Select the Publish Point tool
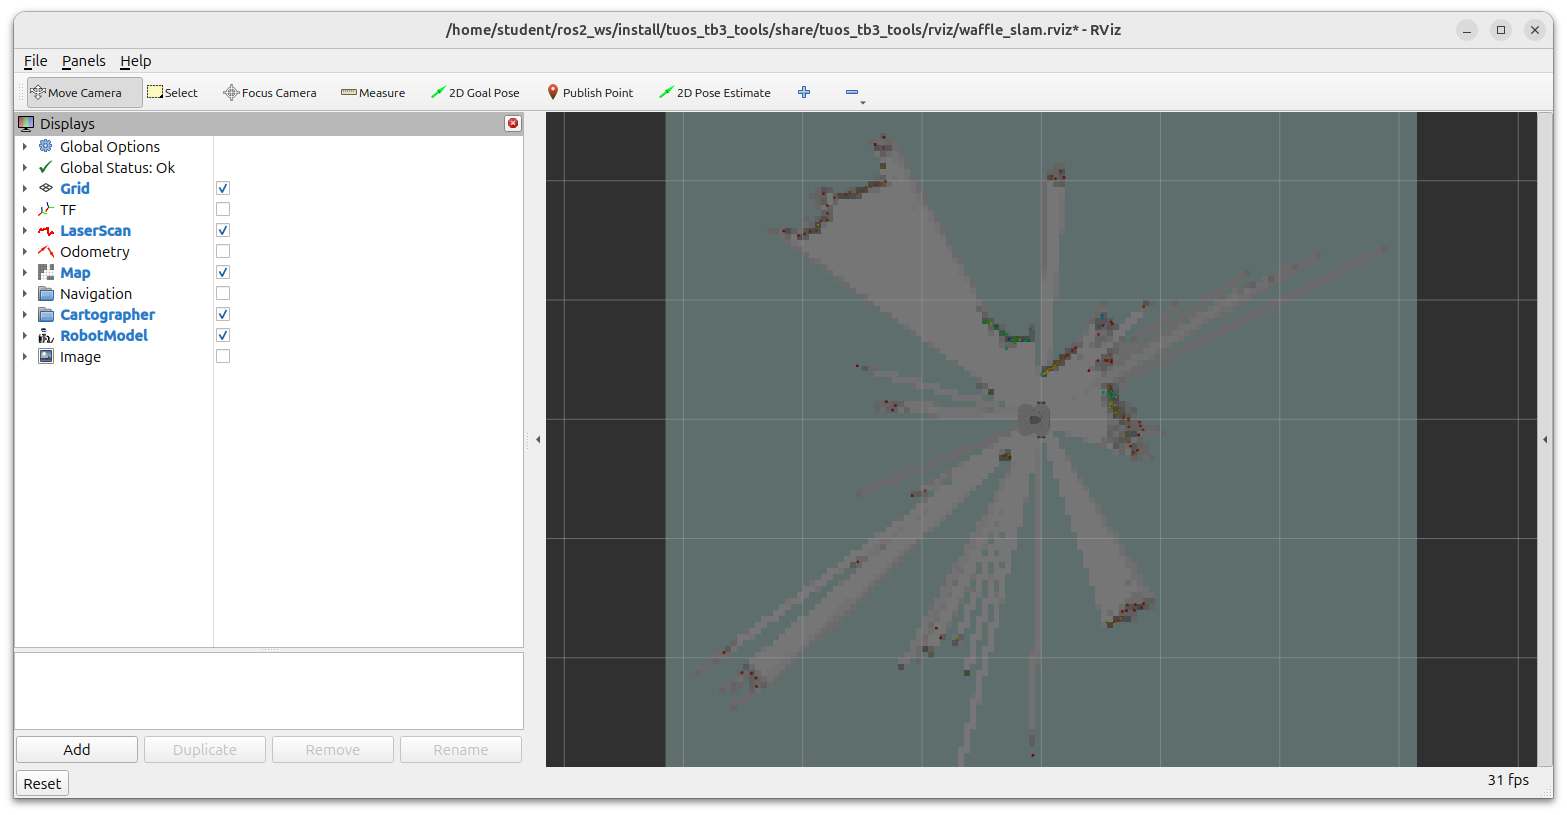The image size is (1567, 815). [x=590, y=93]
